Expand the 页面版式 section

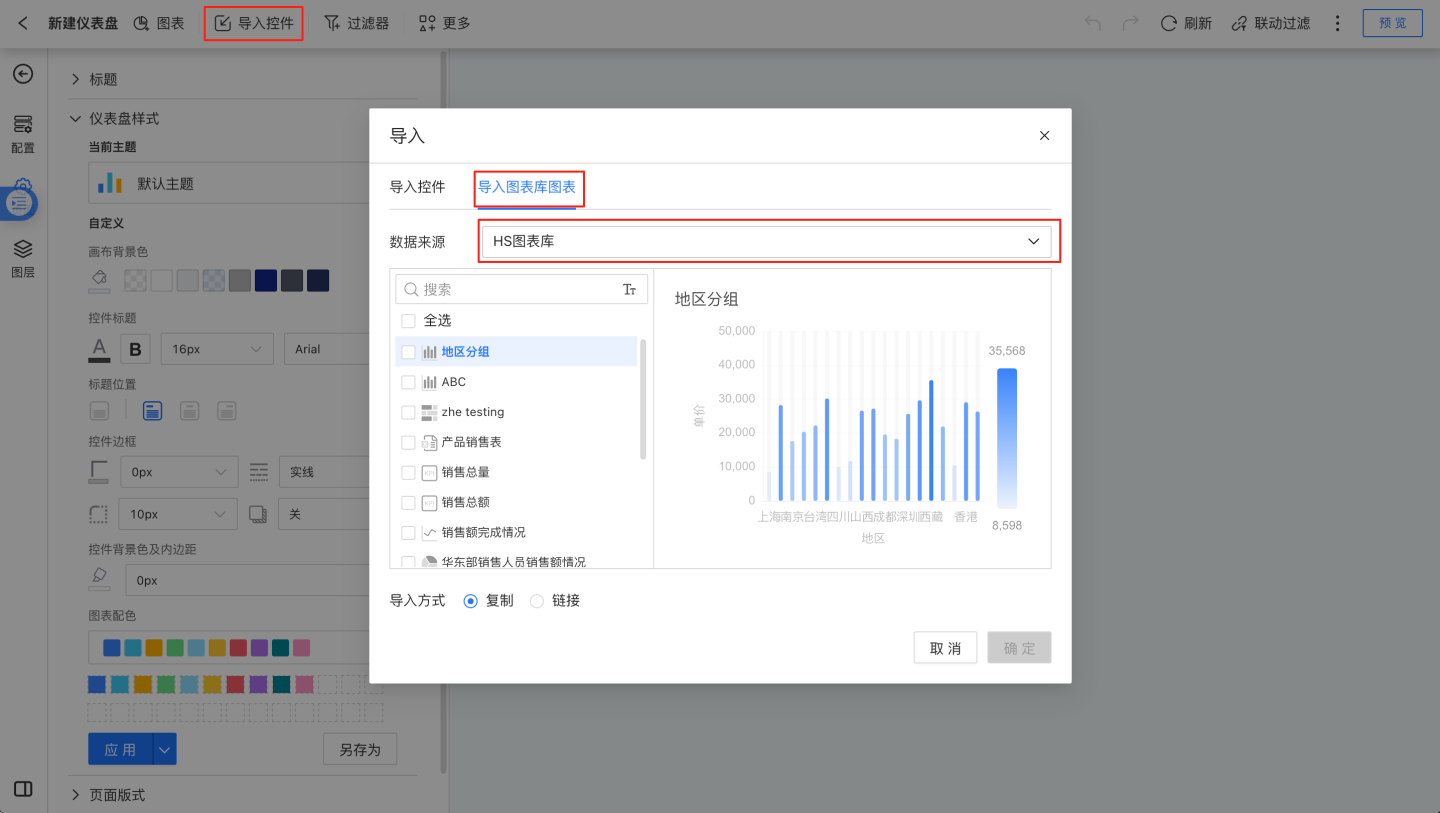[x=76, y=795]
